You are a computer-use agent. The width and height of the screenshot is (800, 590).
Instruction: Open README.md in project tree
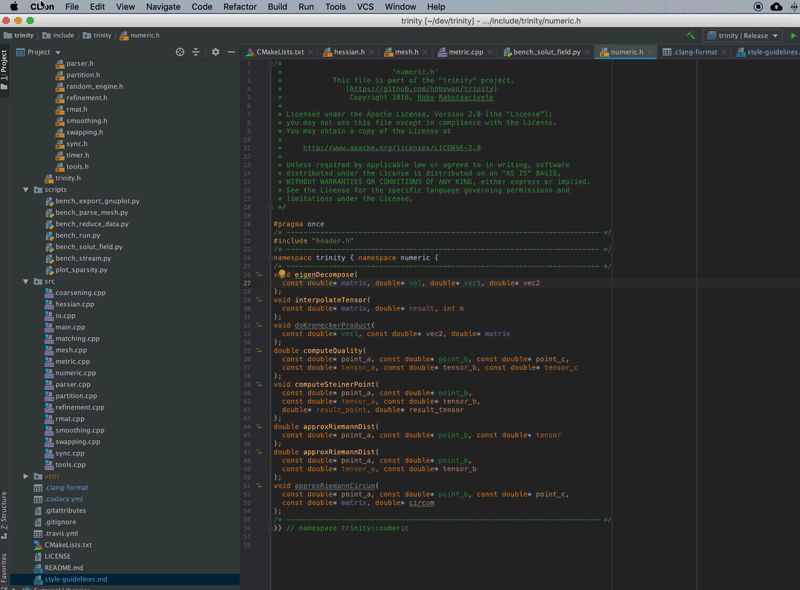click(63, 568)
